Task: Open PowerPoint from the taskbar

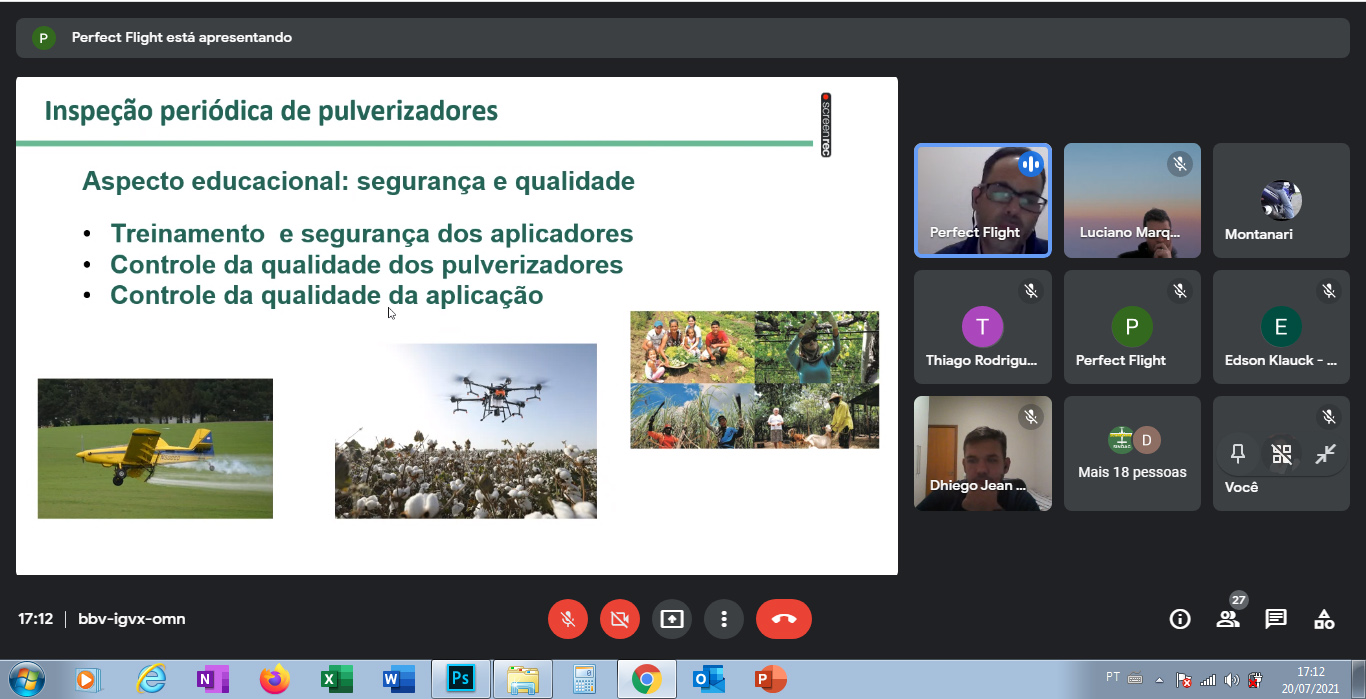Action: click(x=770, y=680)
